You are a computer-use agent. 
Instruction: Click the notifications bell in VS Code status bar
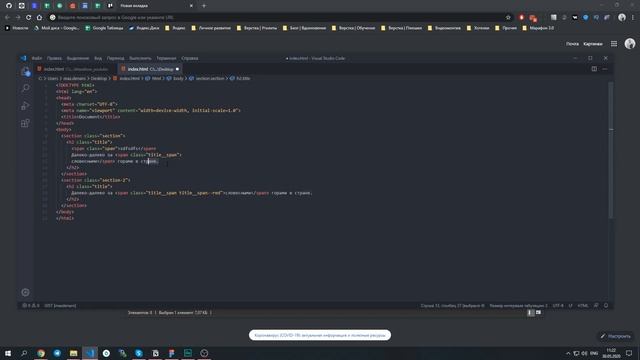[x=606, y=305]
